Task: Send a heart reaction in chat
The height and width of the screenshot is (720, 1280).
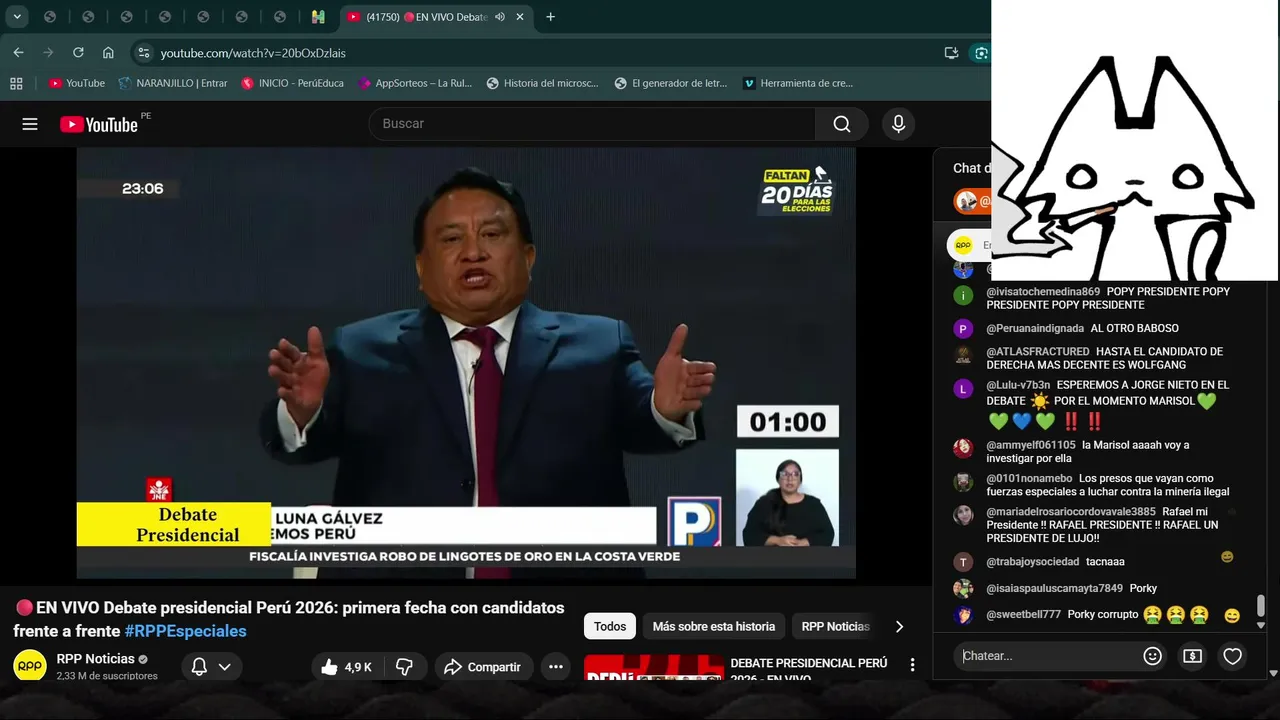Action: 1232,656
